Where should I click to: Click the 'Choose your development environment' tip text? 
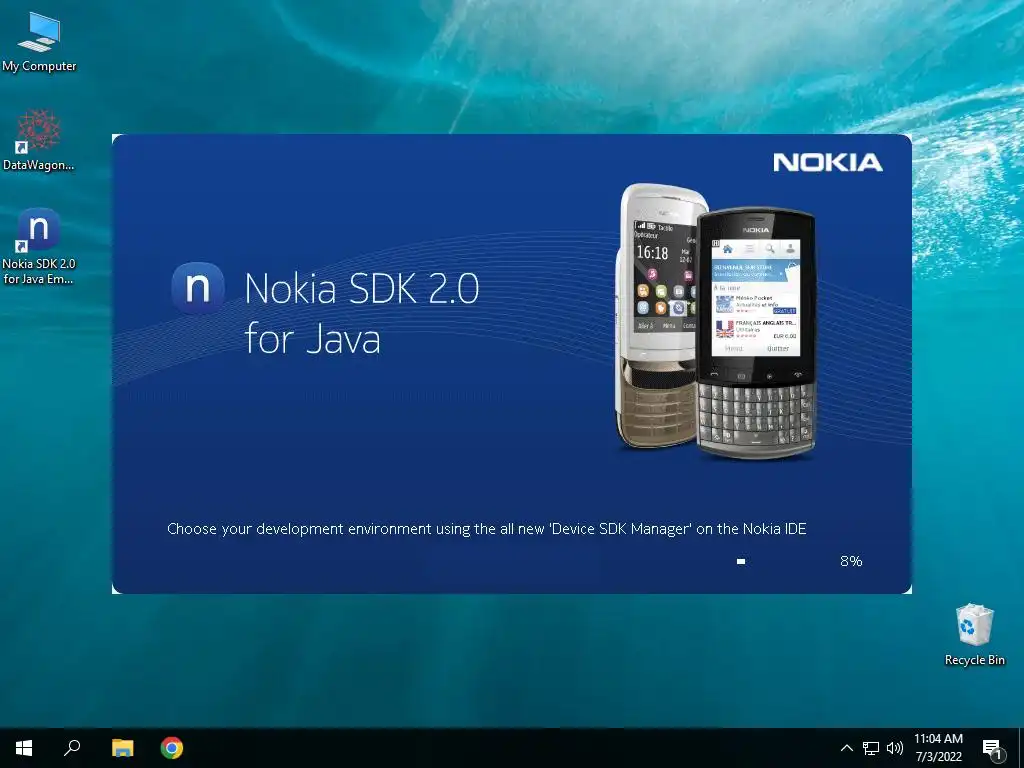(x=487, y=528)
